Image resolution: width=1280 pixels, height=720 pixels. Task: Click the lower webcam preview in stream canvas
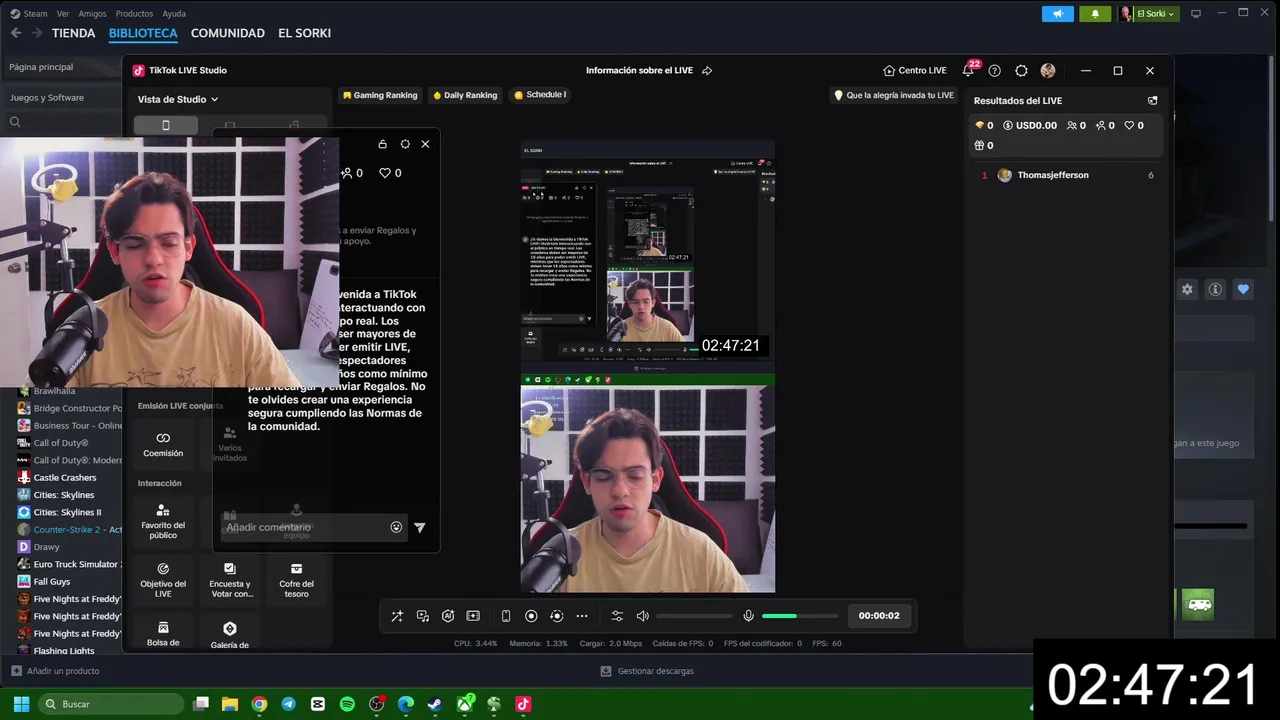coord(648,489)
